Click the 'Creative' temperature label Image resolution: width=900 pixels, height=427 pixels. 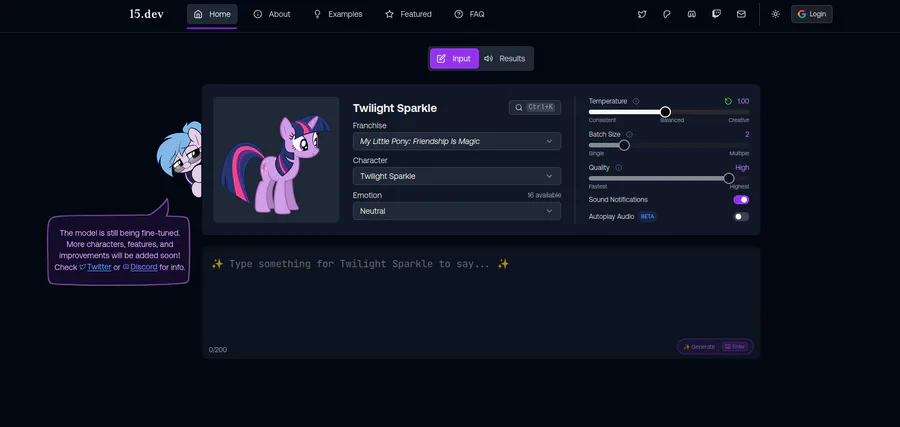coord(739,121)
